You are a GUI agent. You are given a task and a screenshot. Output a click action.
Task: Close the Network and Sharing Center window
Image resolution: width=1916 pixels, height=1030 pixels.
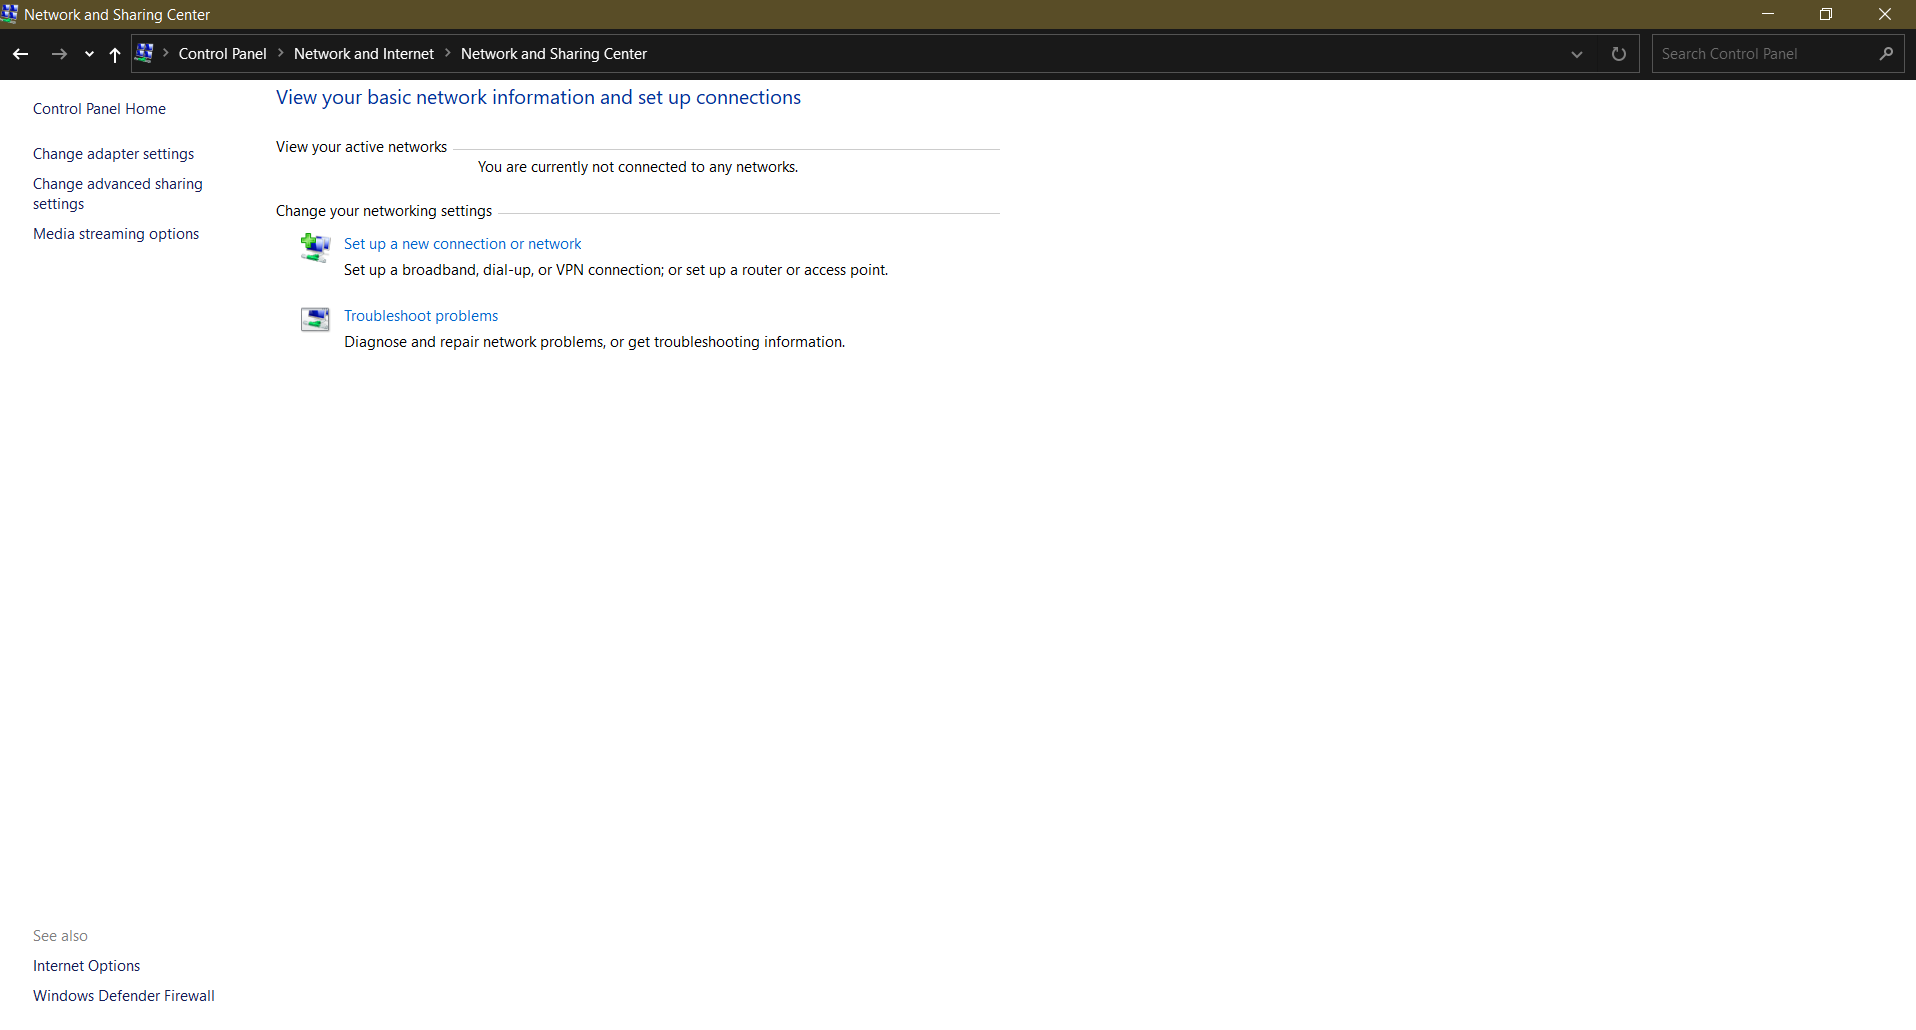pyautogui.click(x=1885, y=14)
